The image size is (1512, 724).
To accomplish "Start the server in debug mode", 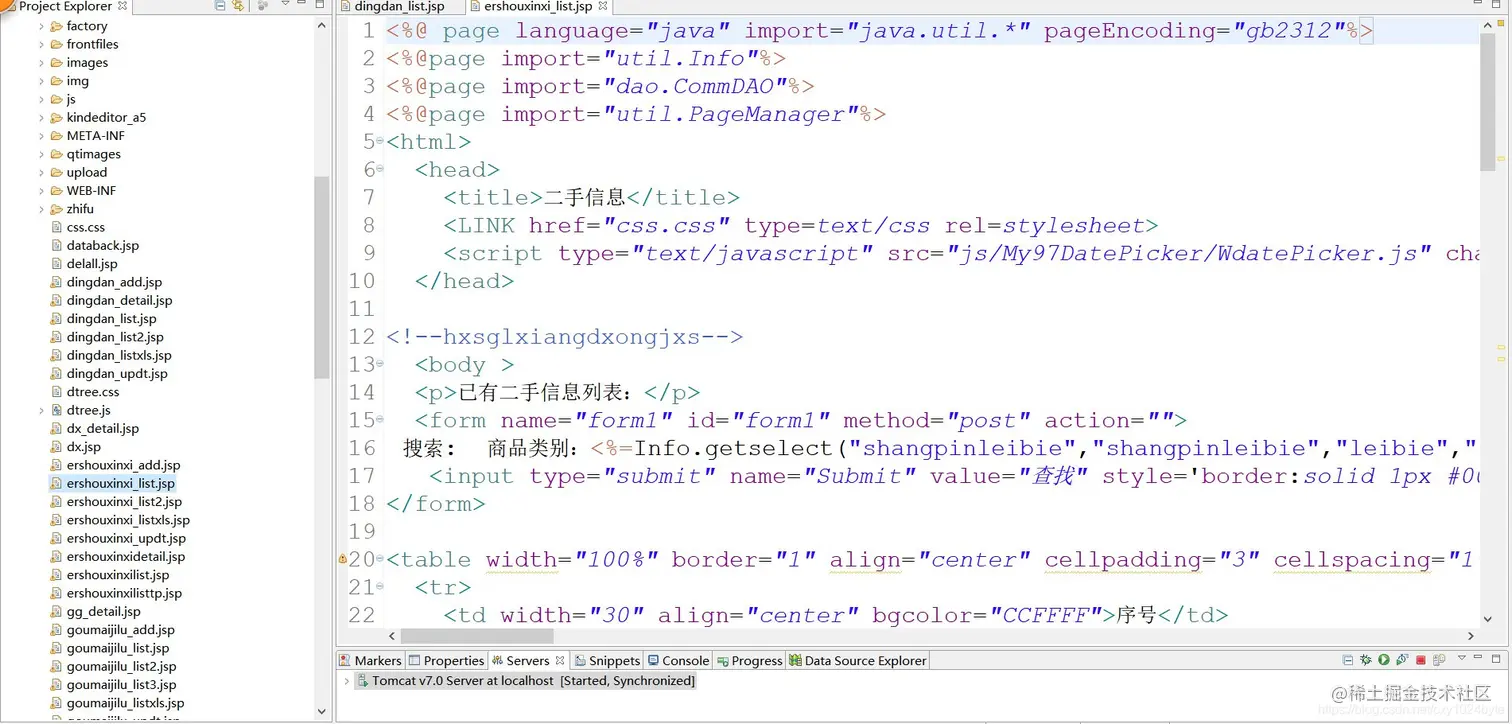I will (1366, 660).
